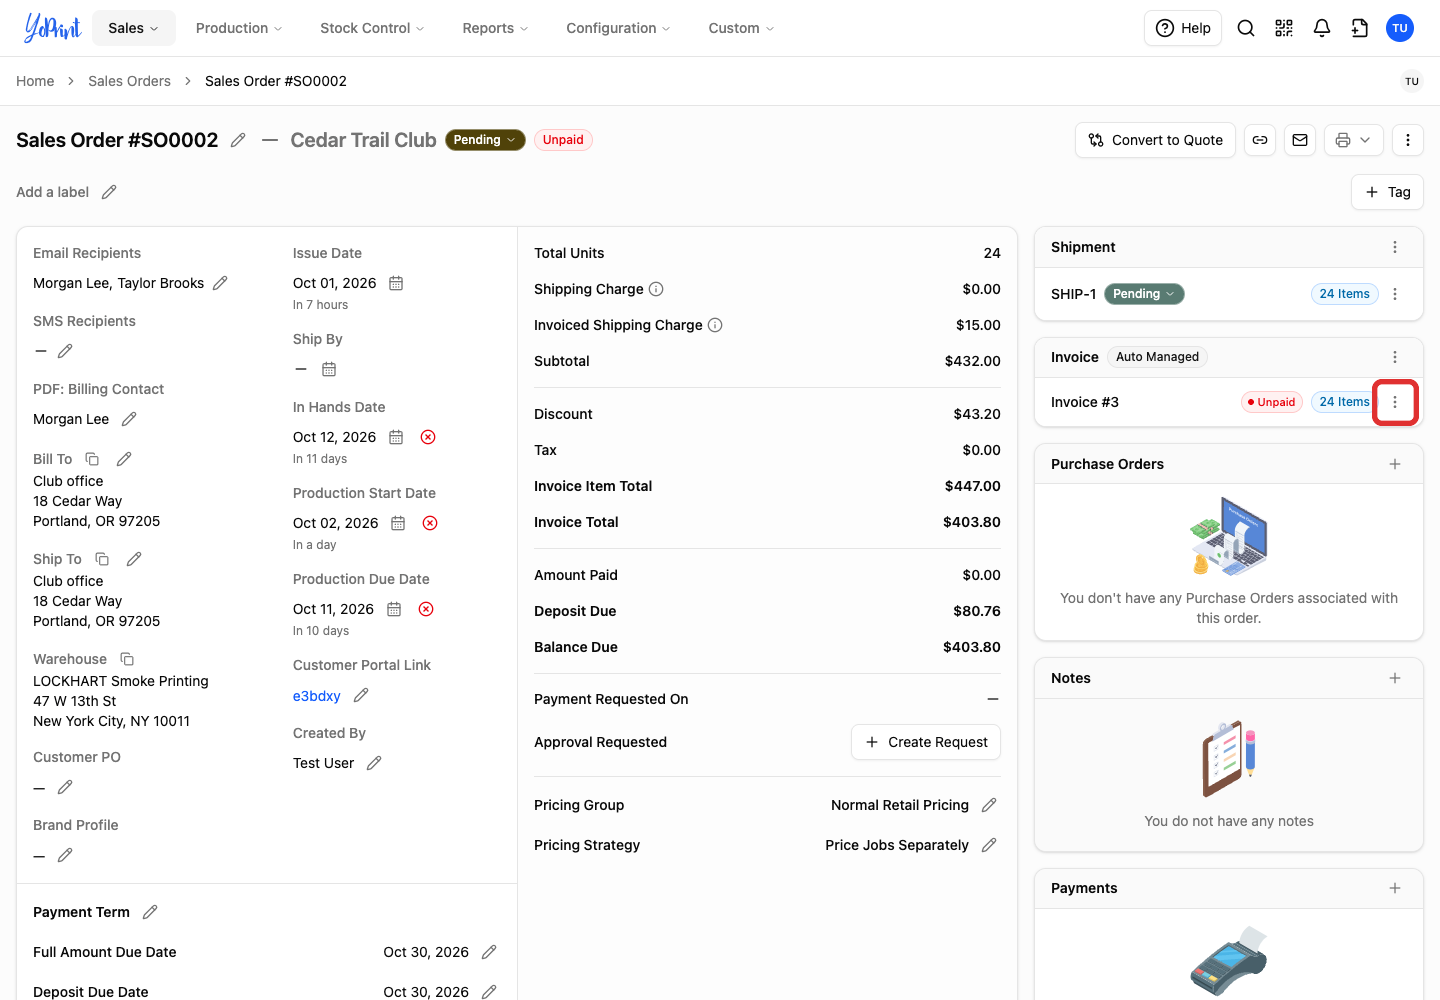Click the Convert to Quote button

[1155, 140]
